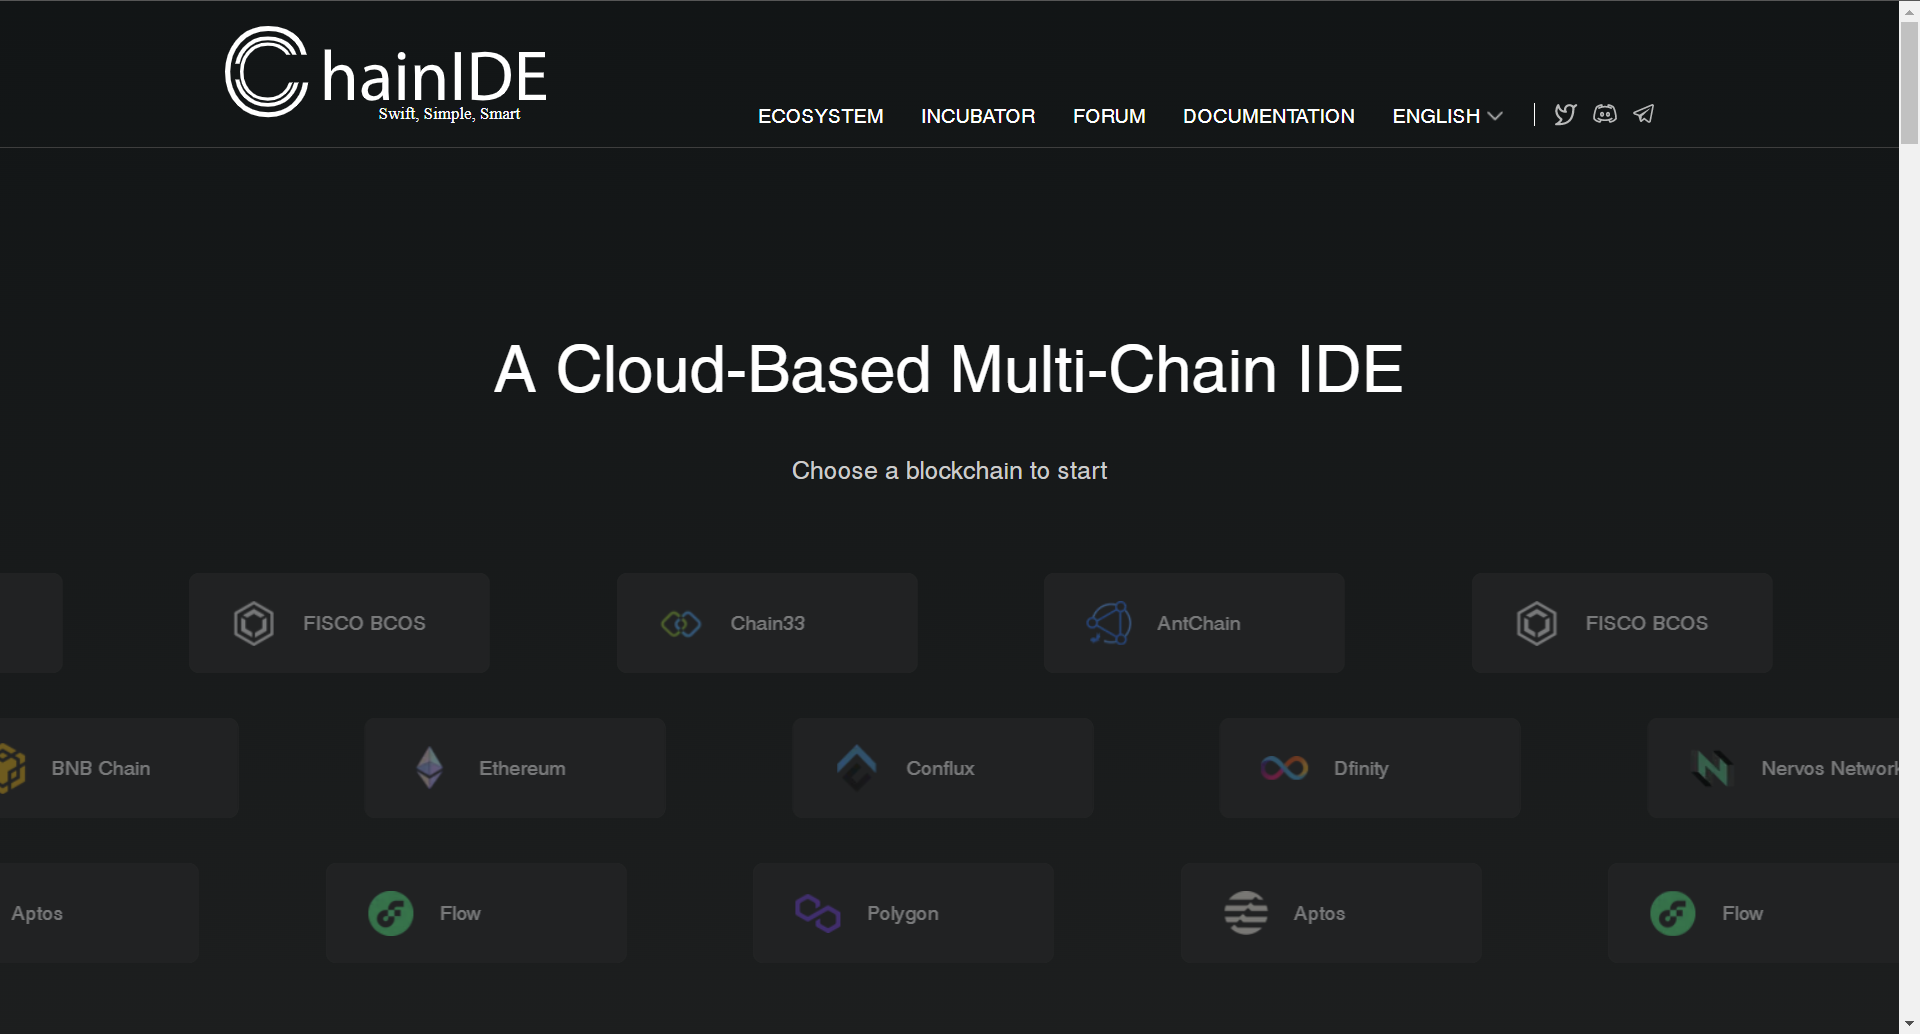Click FISCO BCOS hexagon icon beside Chain33
This screenshot has width=1920, height=1034.
pyautogui.click(x=254, y=623)
